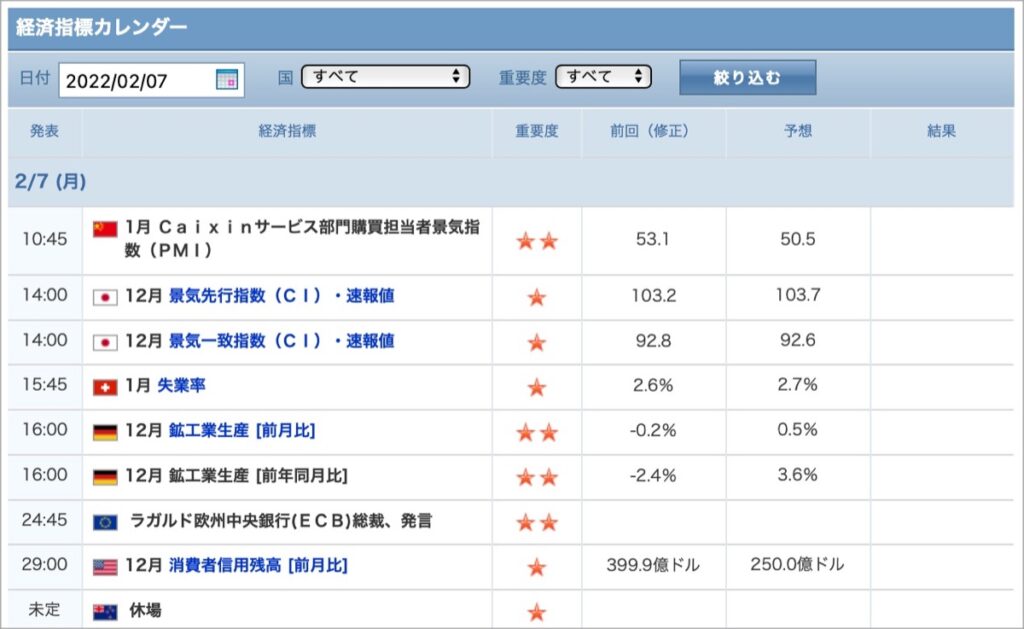
Task: Click the 結果 column header
Action: point(942,131)
